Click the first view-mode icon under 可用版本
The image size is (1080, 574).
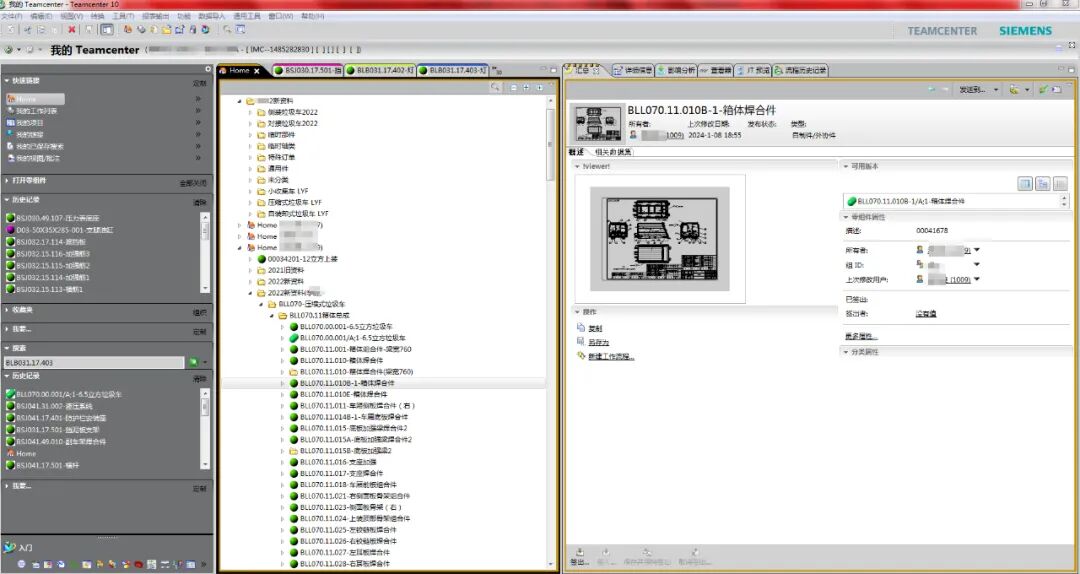(x=1025, y=183)
